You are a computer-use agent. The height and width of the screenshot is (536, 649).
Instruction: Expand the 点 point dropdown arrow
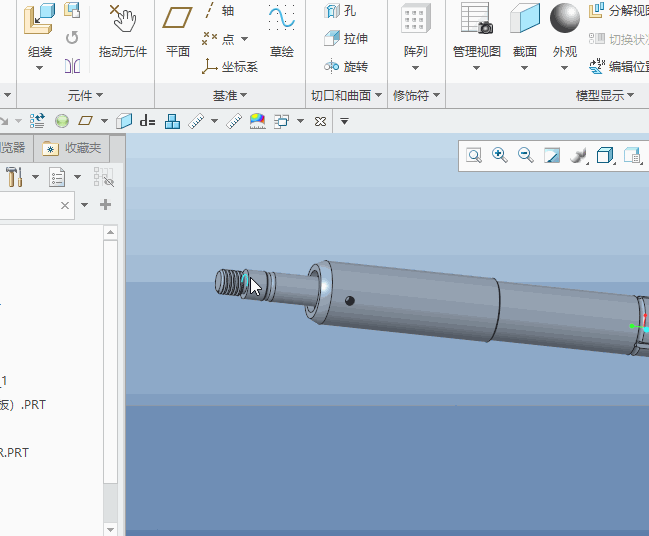[x=245, y=39]
